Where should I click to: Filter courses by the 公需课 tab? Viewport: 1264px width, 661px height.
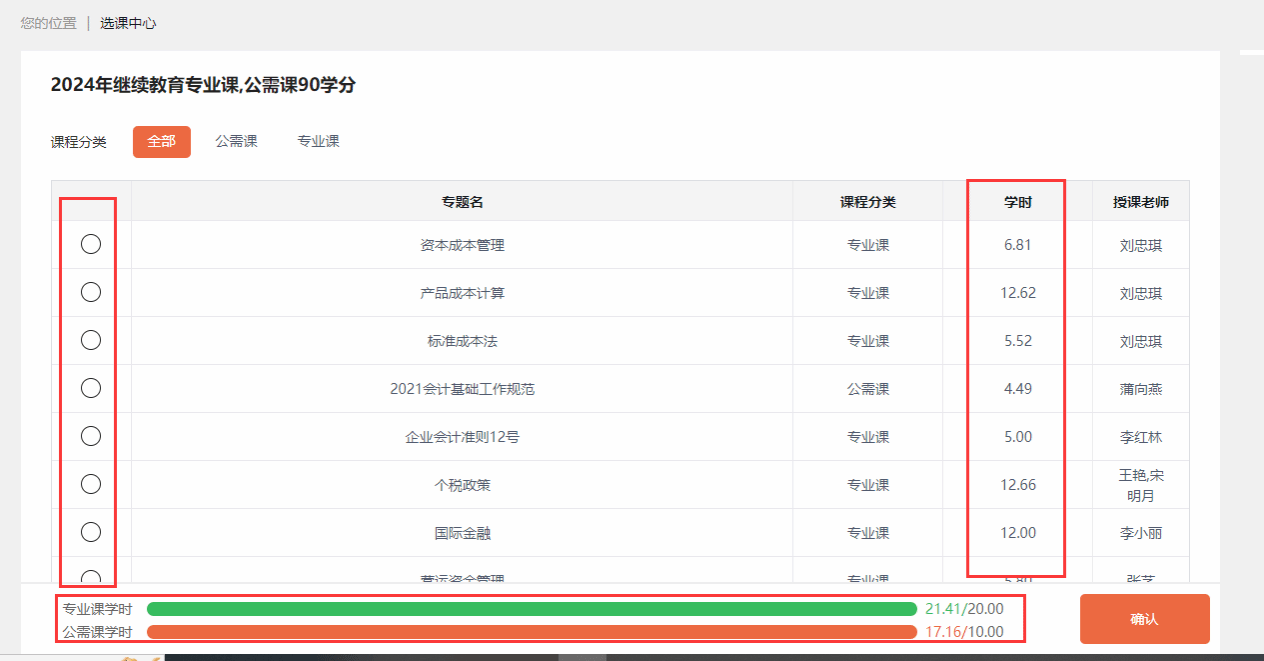(x=236, y=142)
